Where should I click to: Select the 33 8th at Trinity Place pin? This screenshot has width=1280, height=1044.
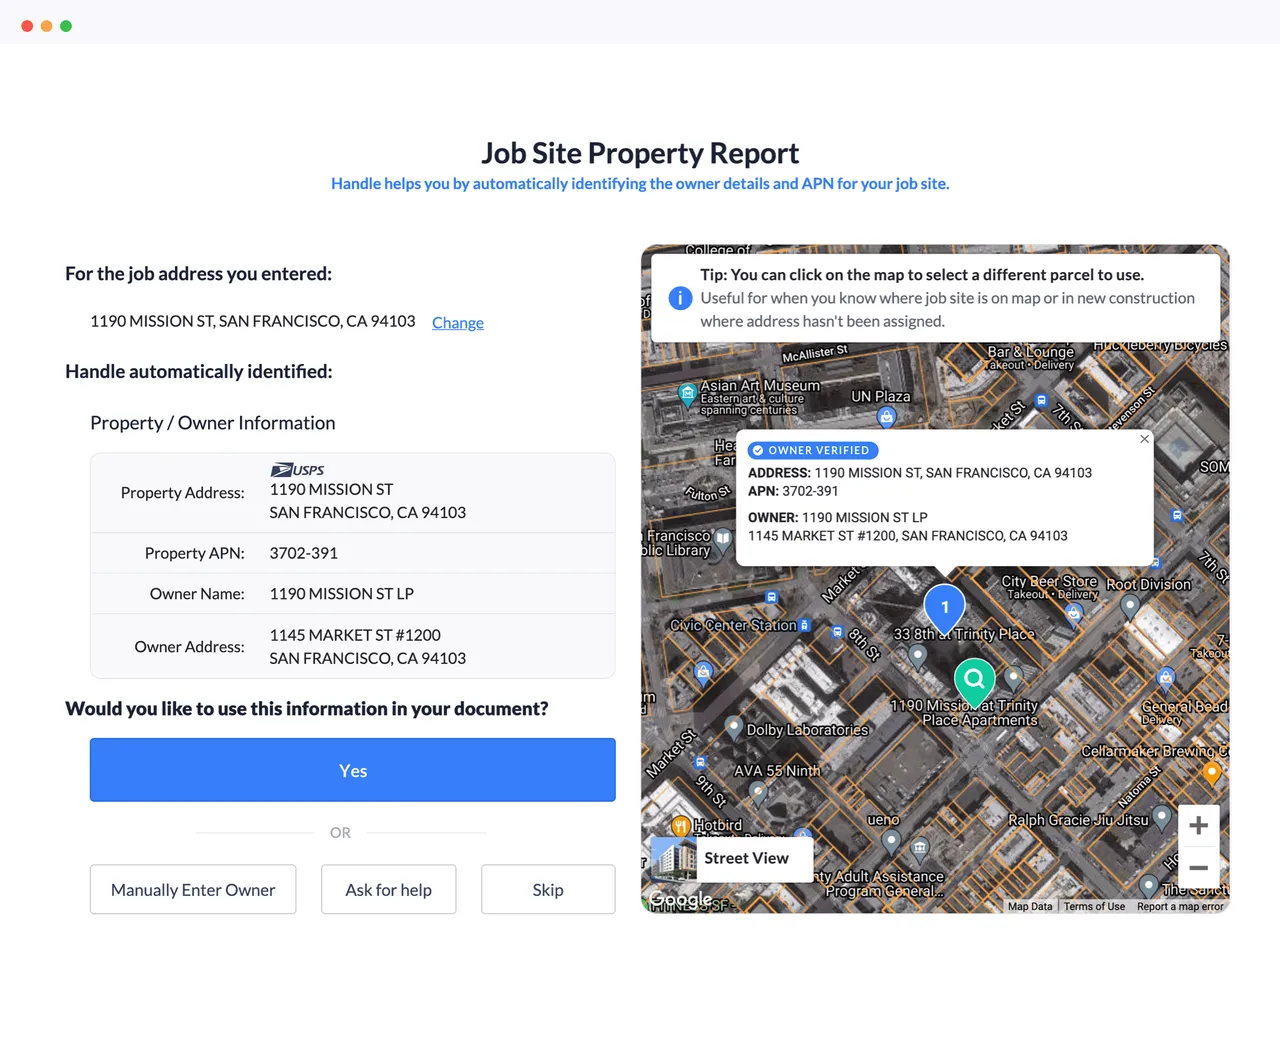[x=918, y=656]
